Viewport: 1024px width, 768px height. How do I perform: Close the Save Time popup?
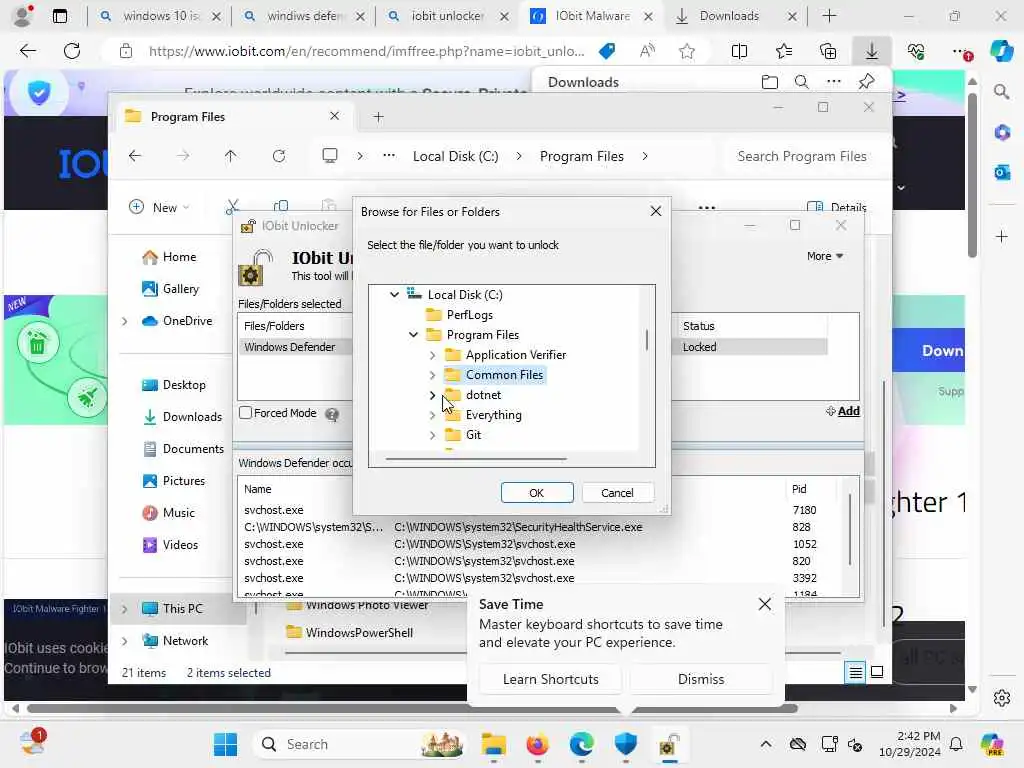pos(765,604)
